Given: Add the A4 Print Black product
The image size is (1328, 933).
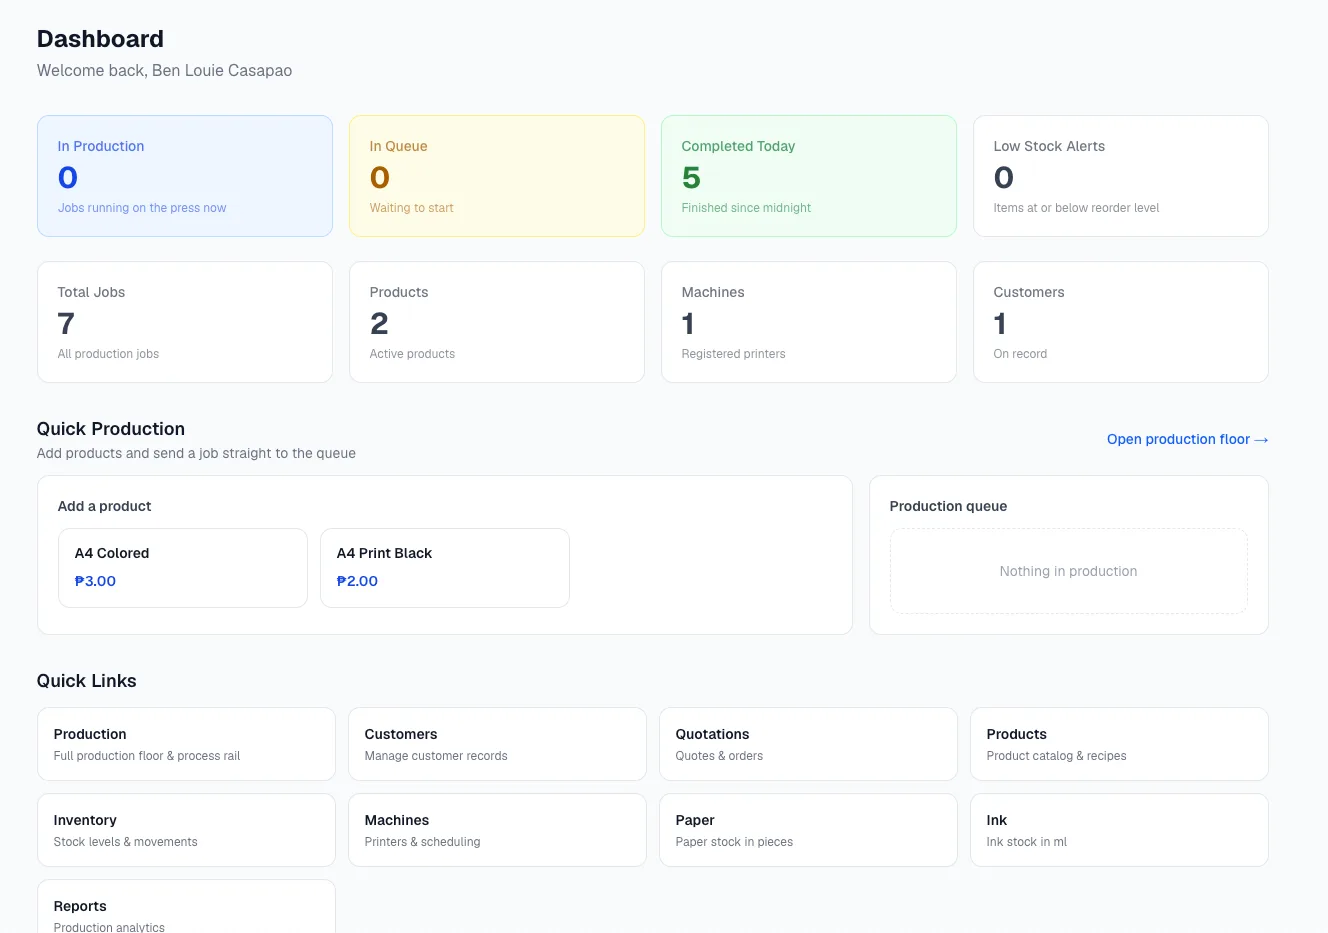Looking at the screenshot, I should tap(445, 568).
